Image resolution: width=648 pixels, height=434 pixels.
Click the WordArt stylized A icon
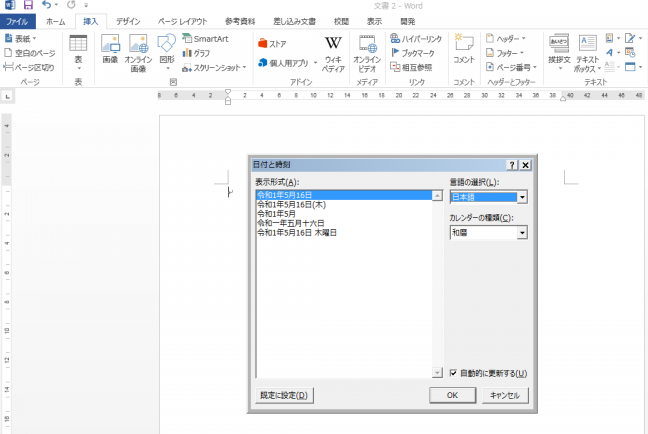[x=610, y=52]
